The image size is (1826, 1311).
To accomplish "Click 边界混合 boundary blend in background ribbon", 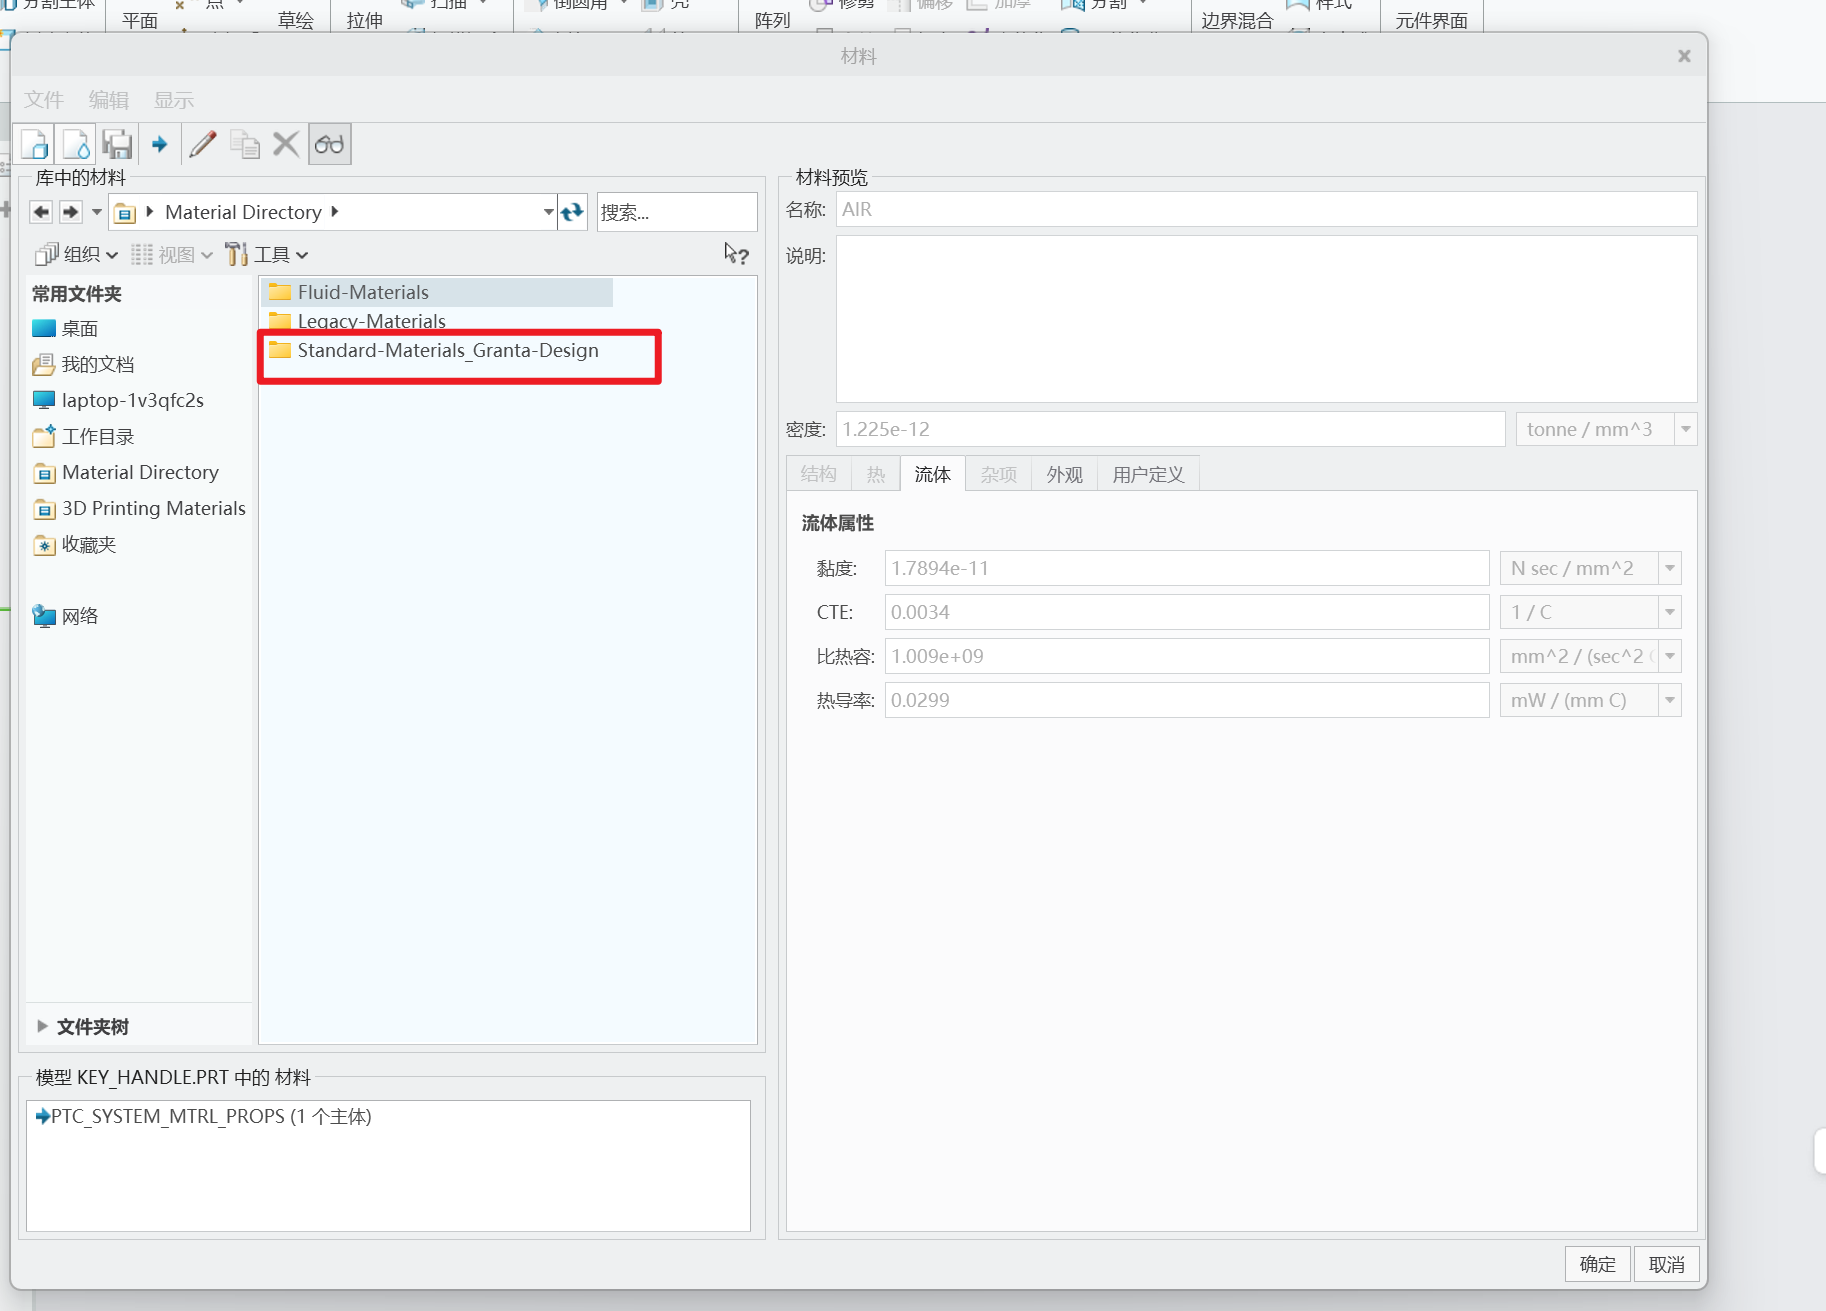I will click(1237, 20).
